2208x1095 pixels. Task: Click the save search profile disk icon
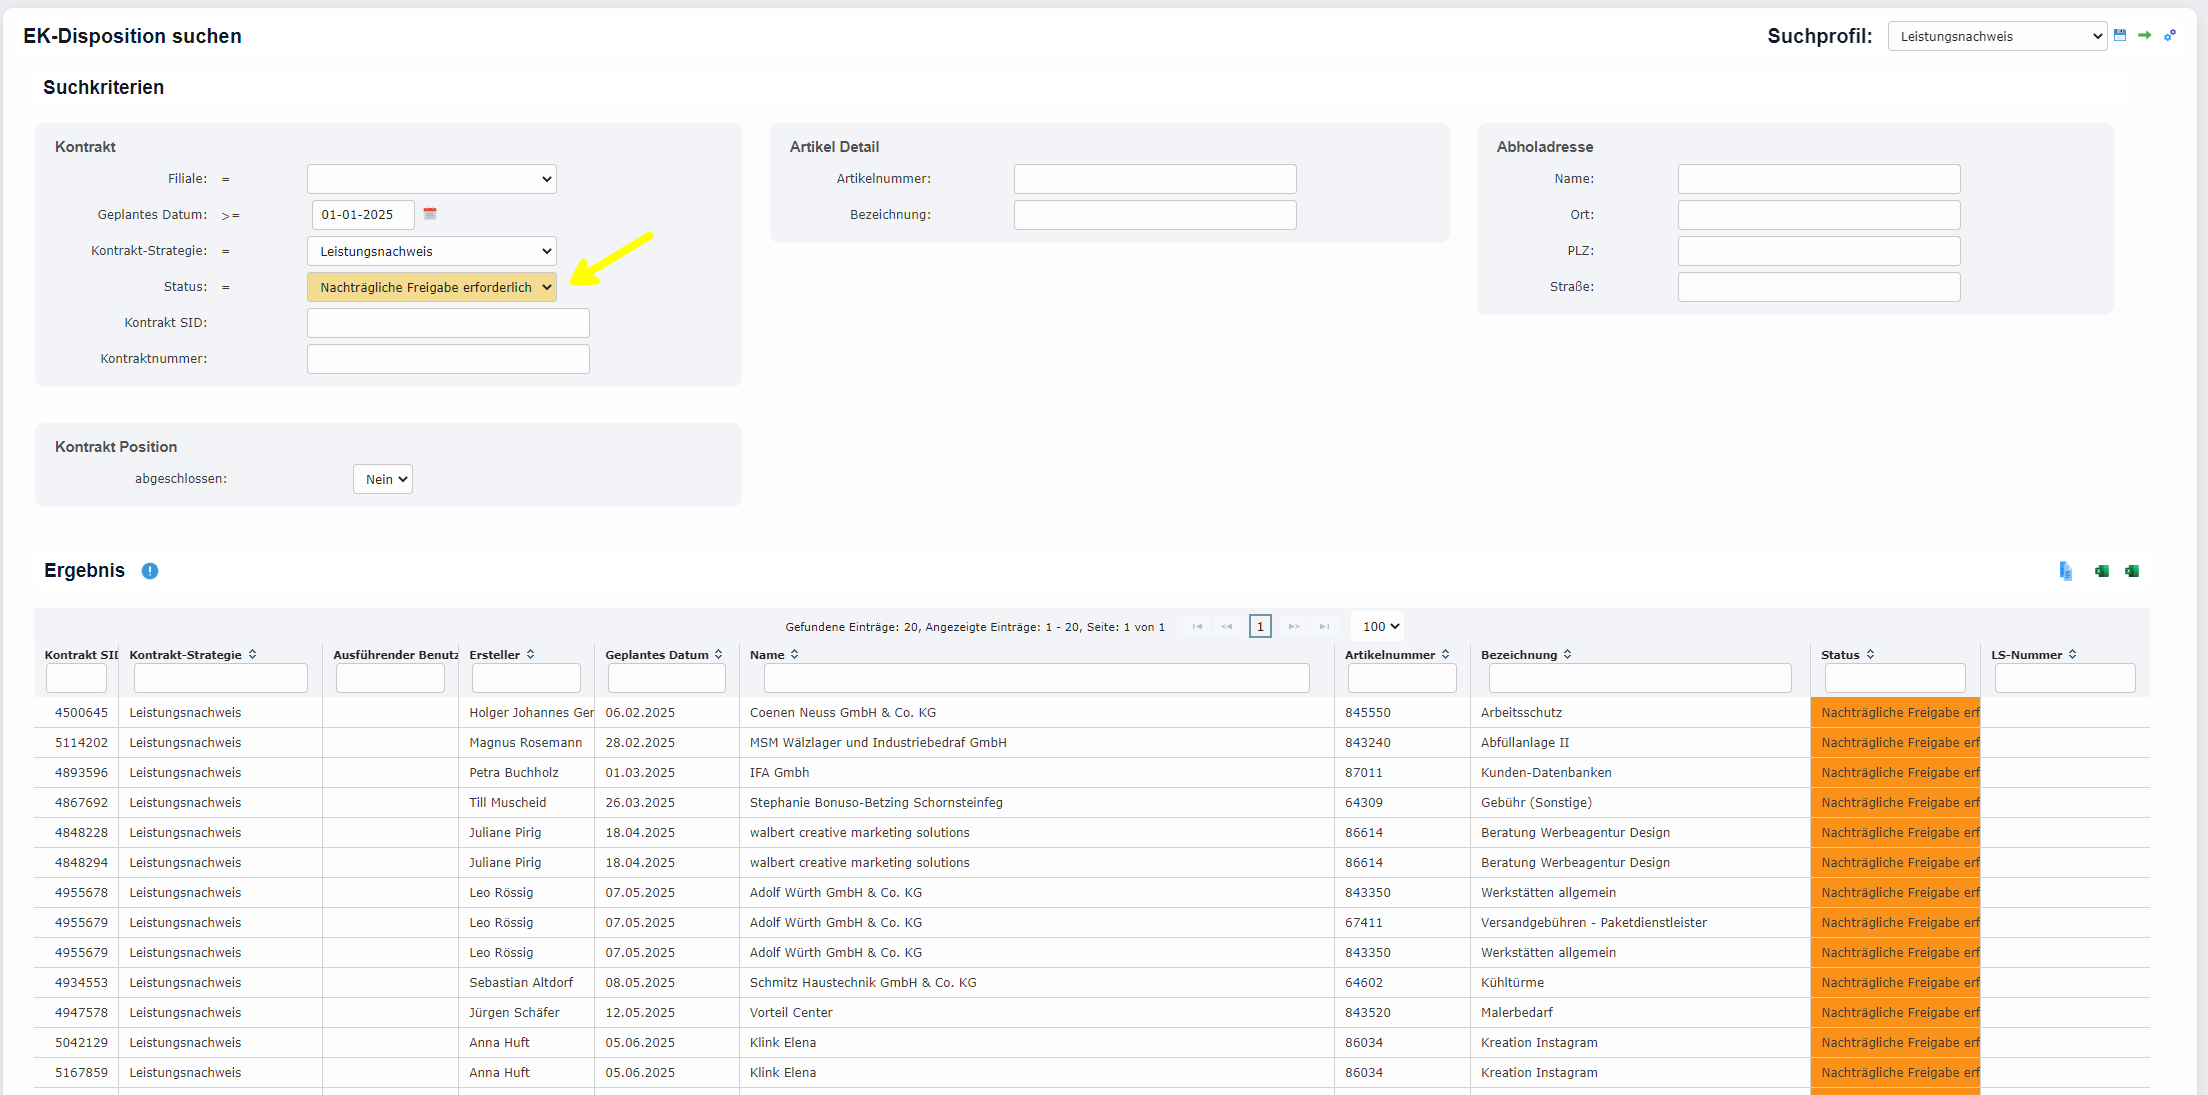pos(2120,35)
